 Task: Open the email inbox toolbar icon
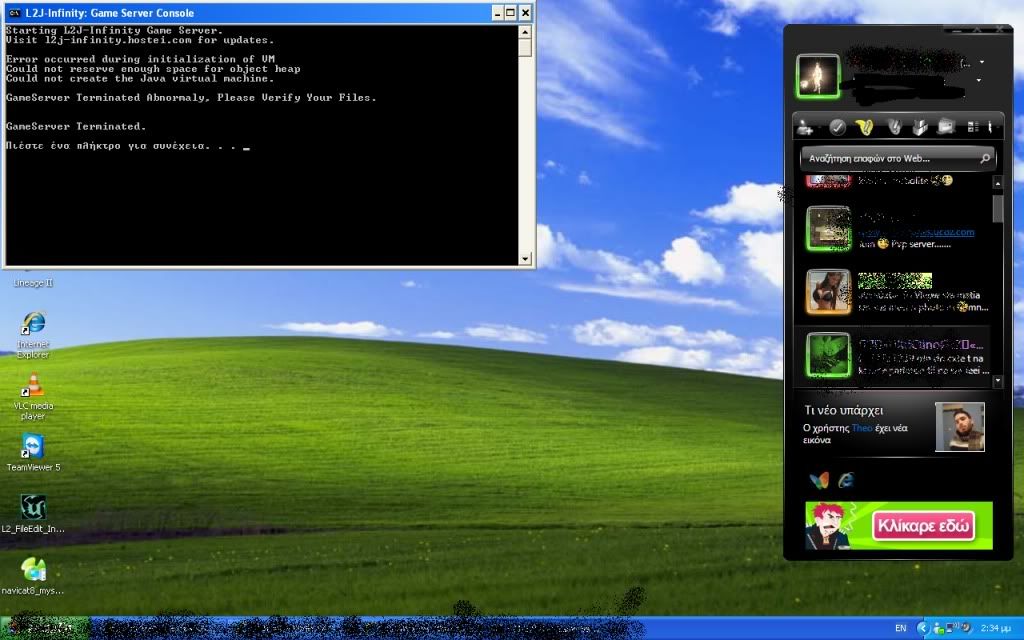946,127
